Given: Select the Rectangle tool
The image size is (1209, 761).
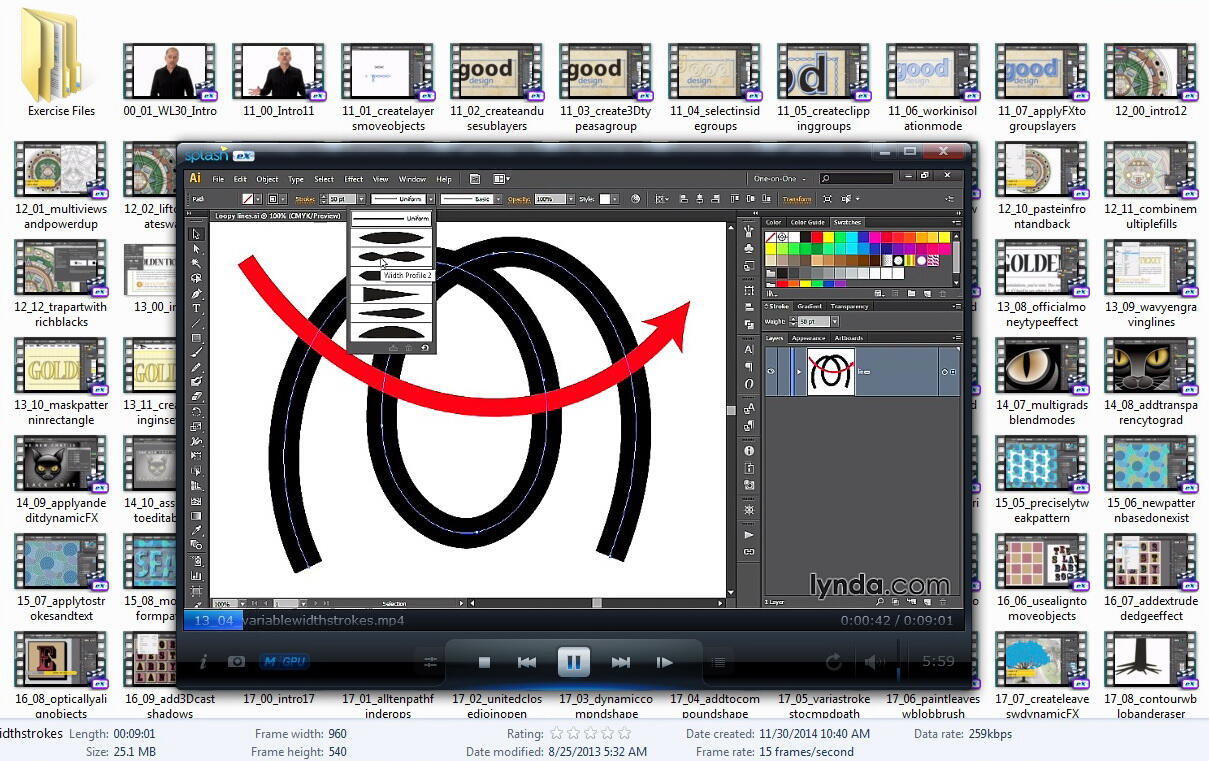Looking at the screenshot, I should [197, 338].
